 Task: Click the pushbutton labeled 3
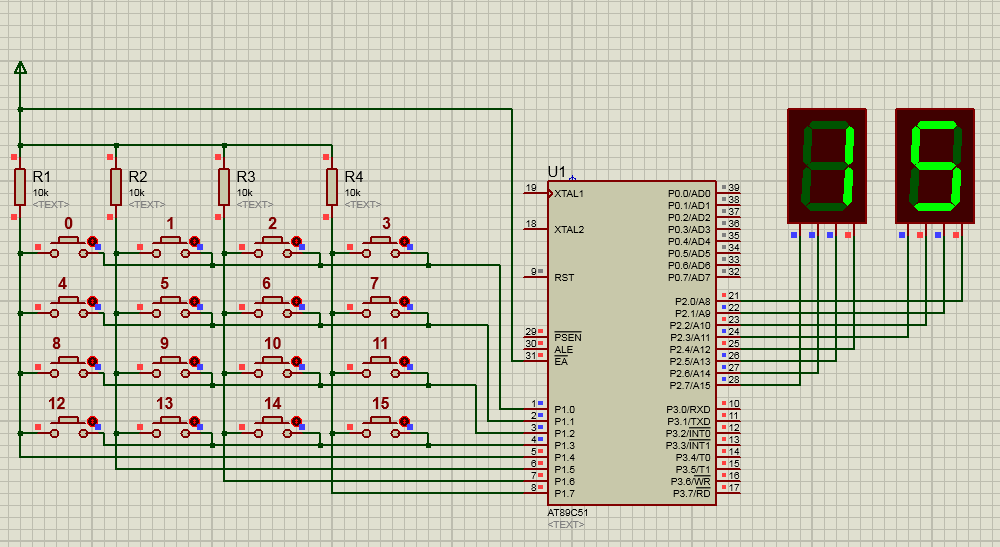[x=381, y=247]
